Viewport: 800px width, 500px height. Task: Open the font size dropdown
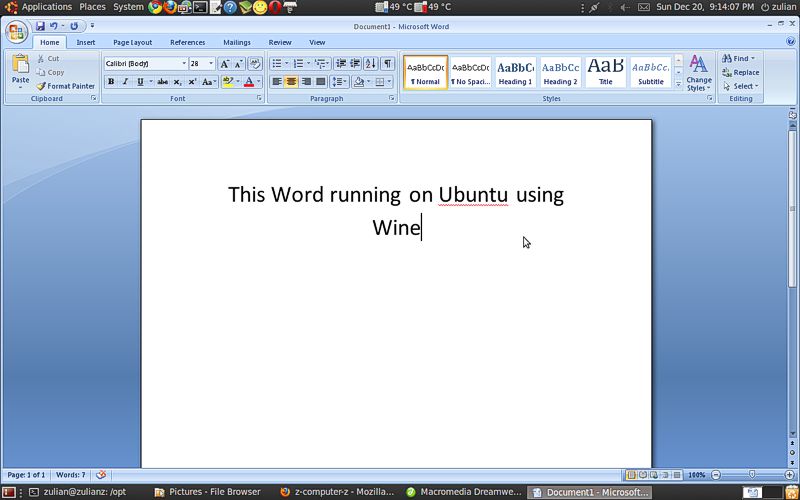tap(211, 64)
